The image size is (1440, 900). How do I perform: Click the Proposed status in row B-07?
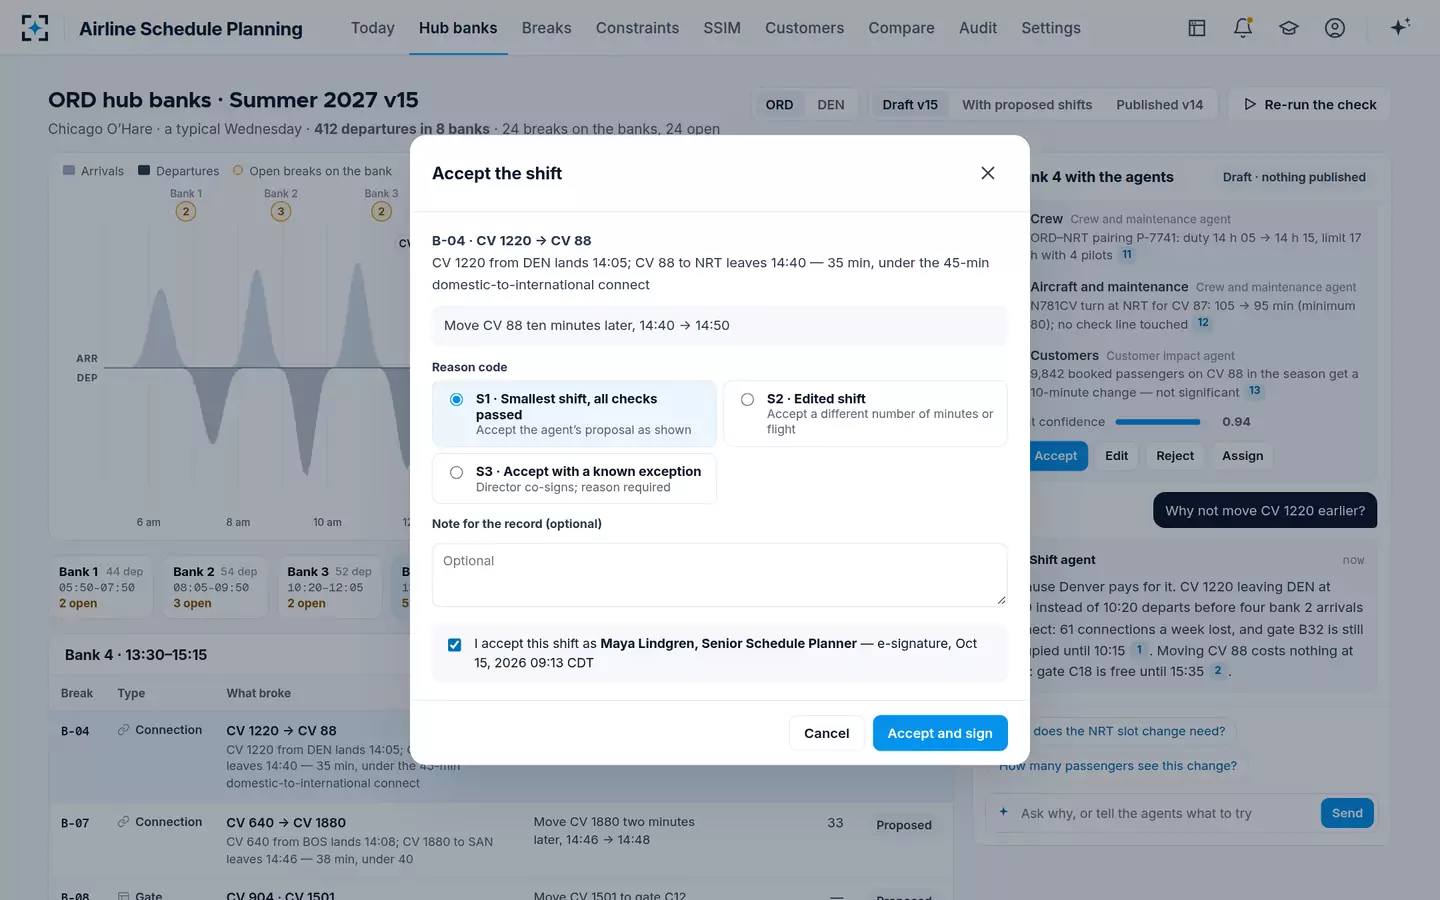pyautogui.click(x=904, y=825)
